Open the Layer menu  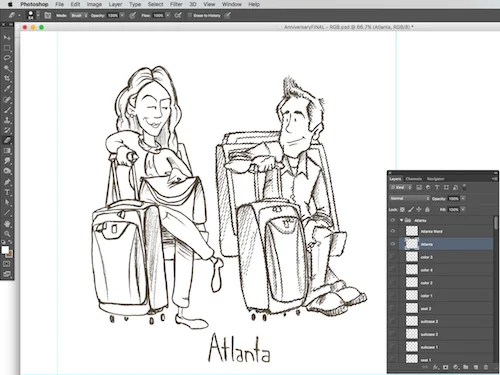(x=115, y=4)
